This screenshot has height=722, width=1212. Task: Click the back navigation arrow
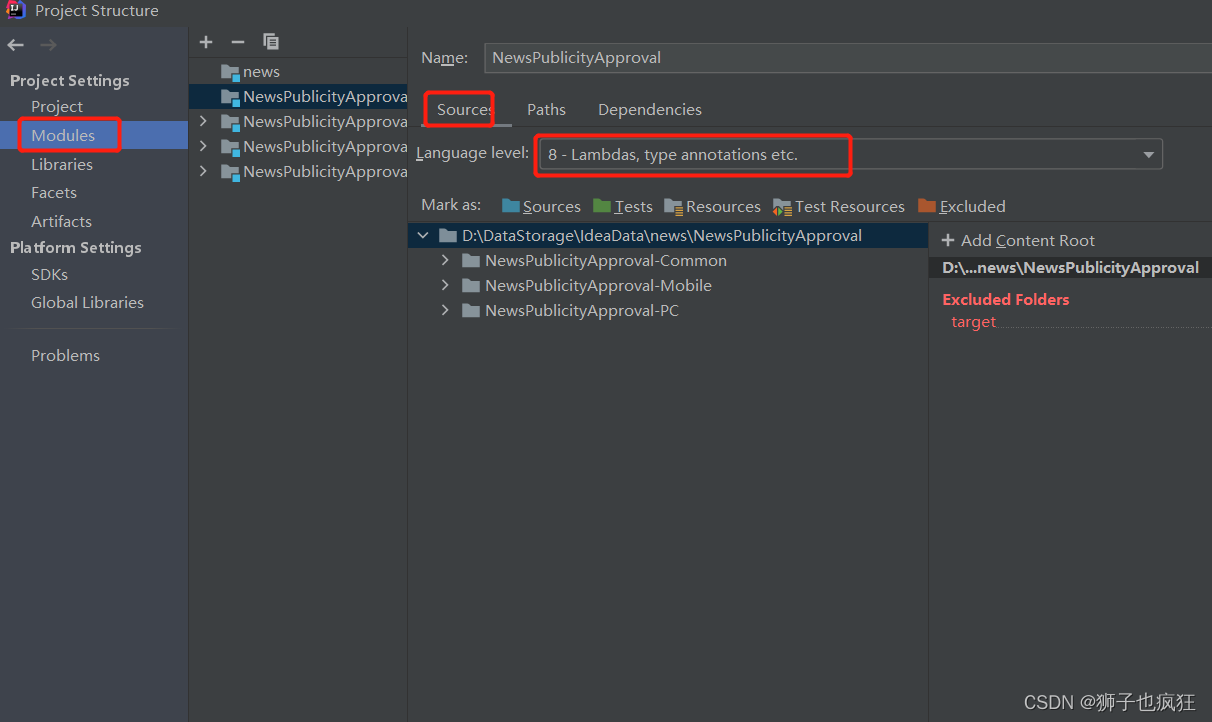tap(15, 45)
